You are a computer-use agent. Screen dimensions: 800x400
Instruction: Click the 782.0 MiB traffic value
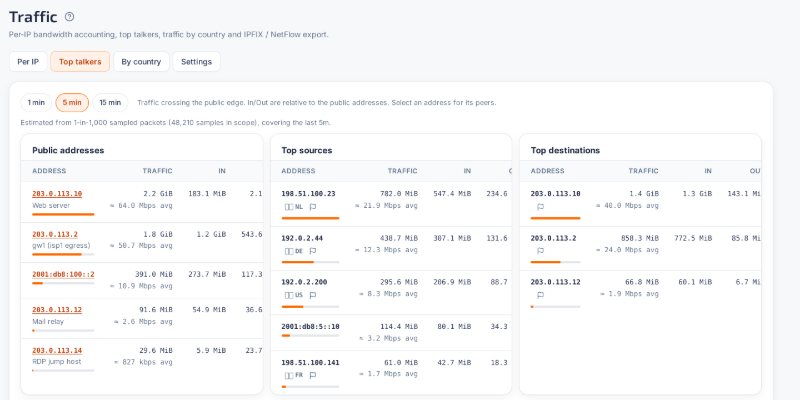399,194
